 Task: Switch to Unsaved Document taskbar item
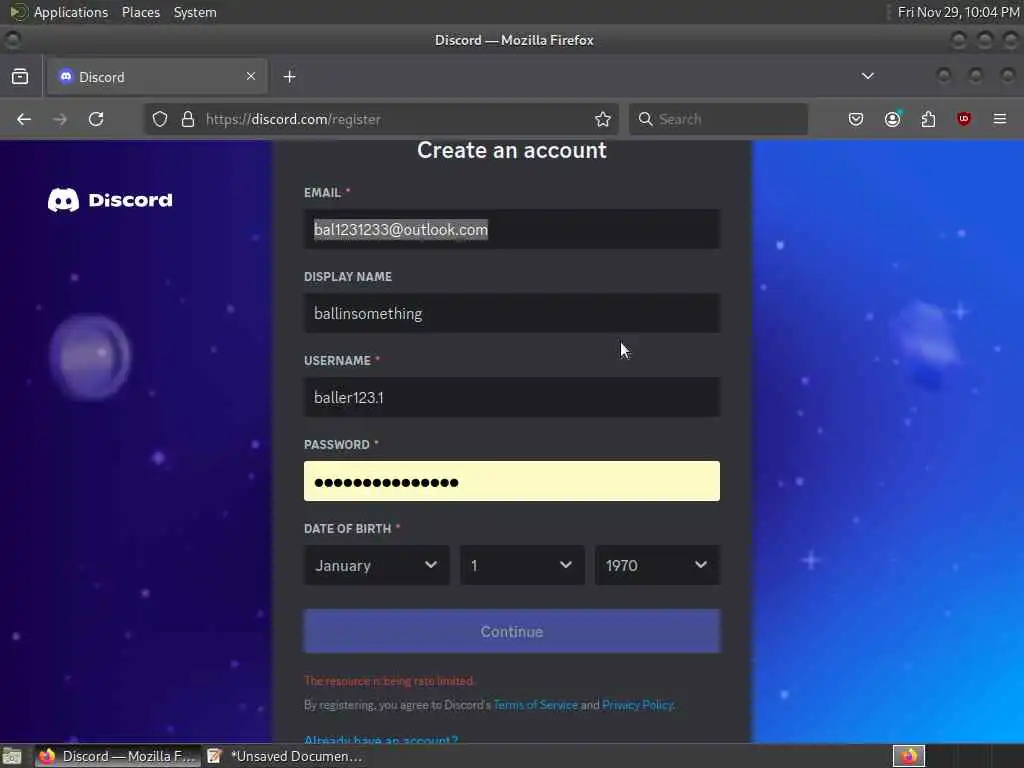click(285, 756)
